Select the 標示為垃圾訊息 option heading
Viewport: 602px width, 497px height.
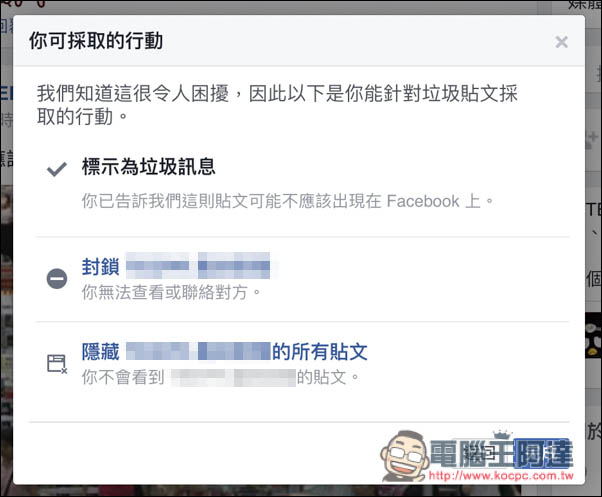(149, 167)
